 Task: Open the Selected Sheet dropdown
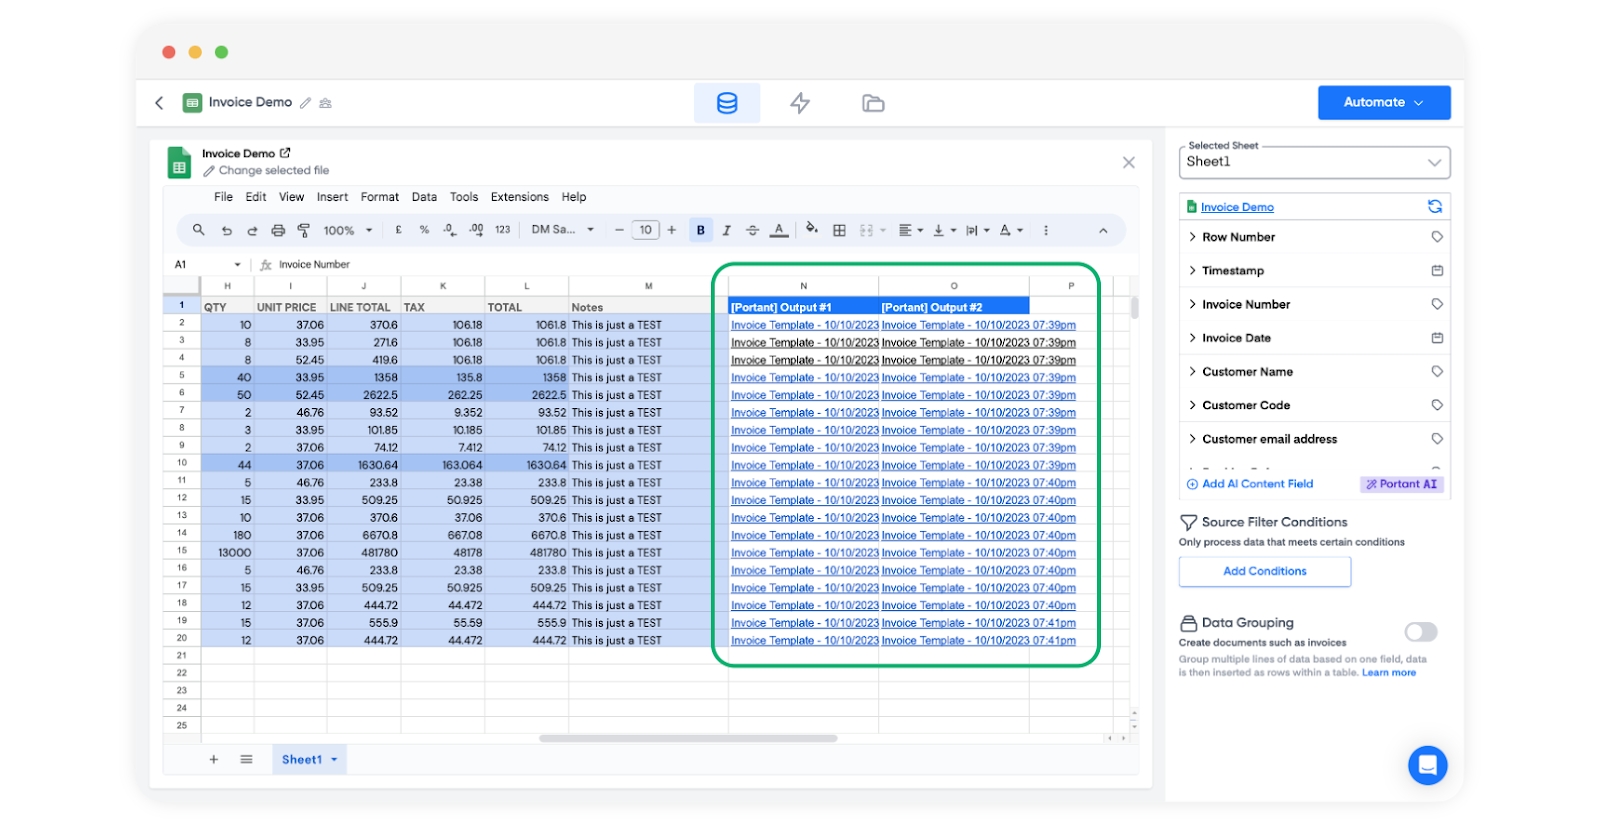point(1314,162)
